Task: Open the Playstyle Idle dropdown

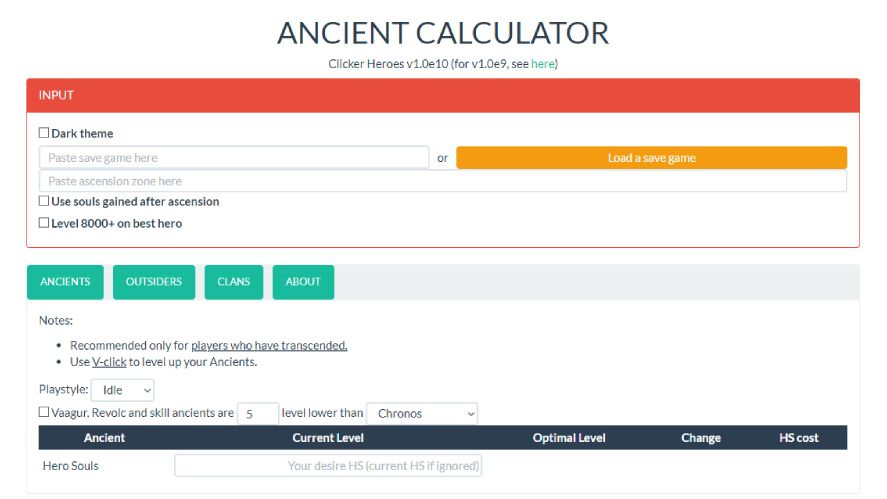Action: tap(123, 390)
